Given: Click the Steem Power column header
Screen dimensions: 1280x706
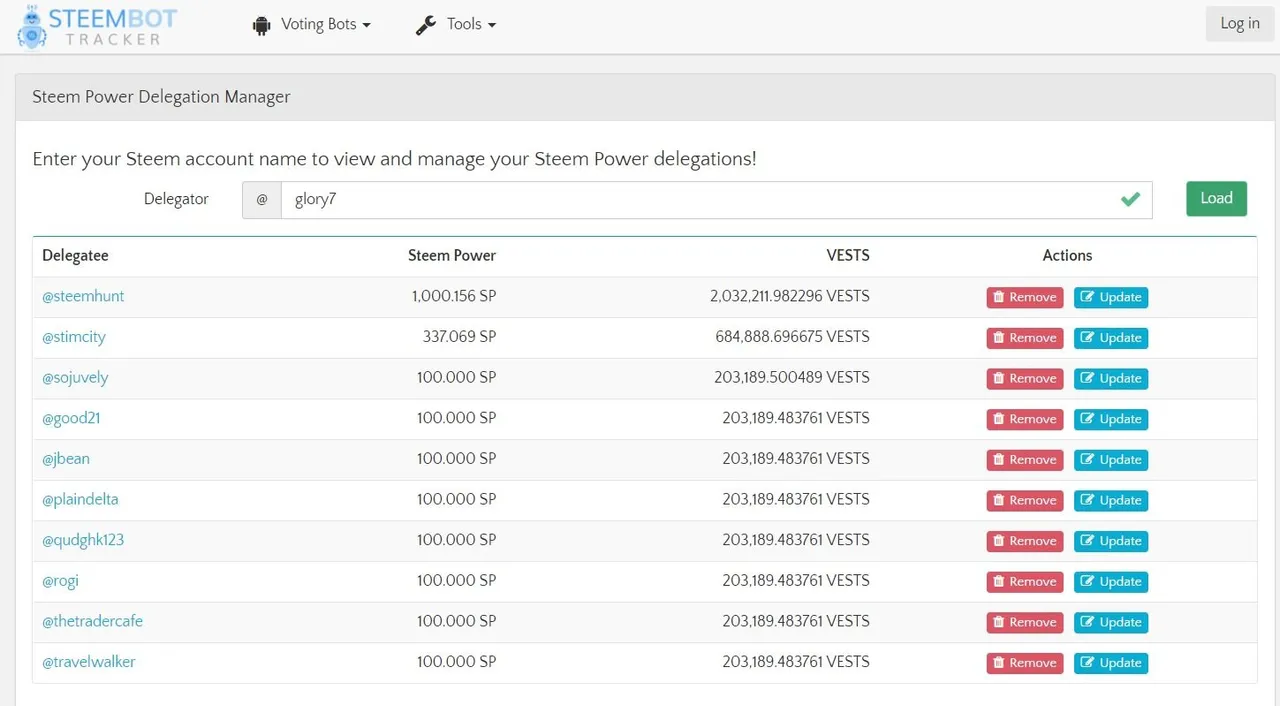Looking at the screenshot, I should [452, 256].
